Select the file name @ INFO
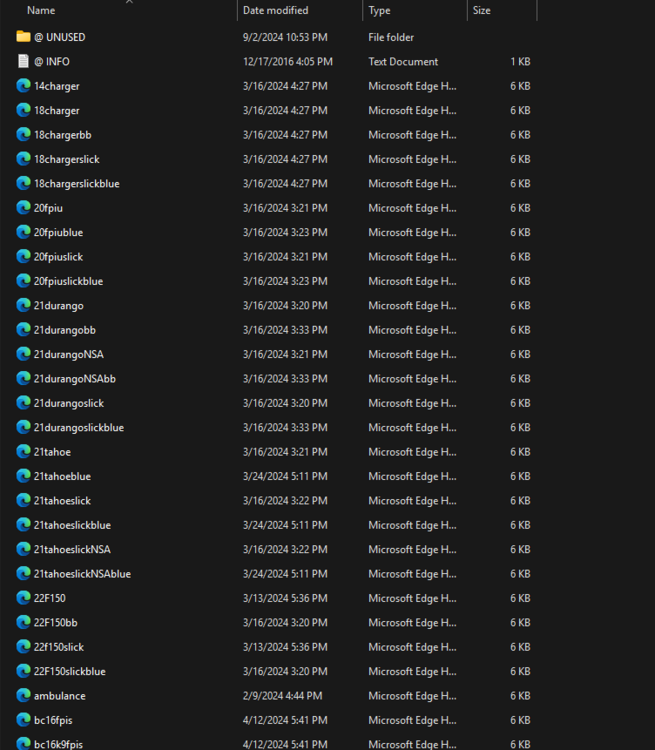655x750 pixels. pos(52,61)
